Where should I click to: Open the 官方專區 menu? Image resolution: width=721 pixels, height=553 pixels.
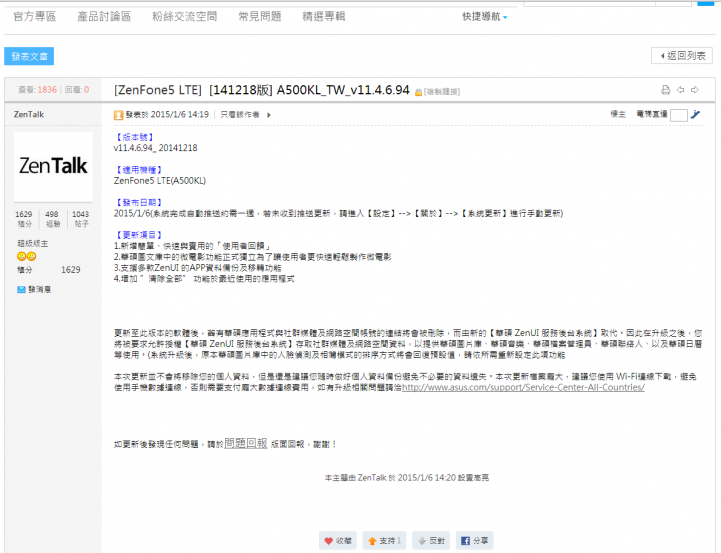coord(34,17)
